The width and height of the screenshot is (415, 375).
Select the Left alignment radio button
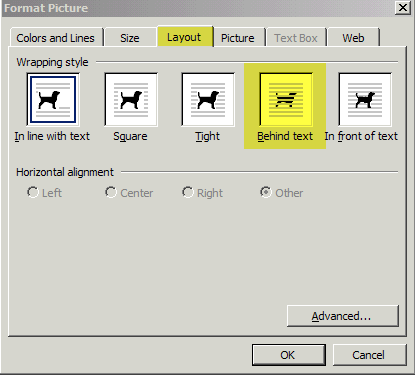pyautogui.click(x=33, y=192)
